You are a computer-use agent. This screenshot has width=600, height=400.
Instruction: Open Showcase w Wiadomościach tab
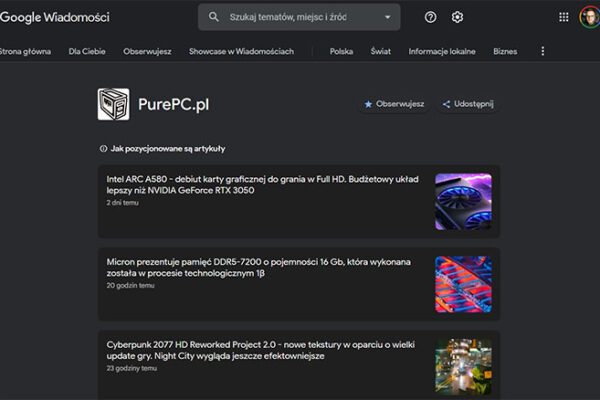coord(241,51)
